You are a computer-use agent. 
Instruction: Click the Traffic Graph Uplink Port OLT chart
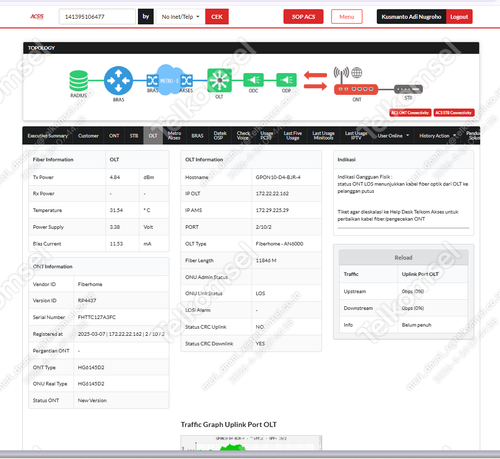pos(251,443)
